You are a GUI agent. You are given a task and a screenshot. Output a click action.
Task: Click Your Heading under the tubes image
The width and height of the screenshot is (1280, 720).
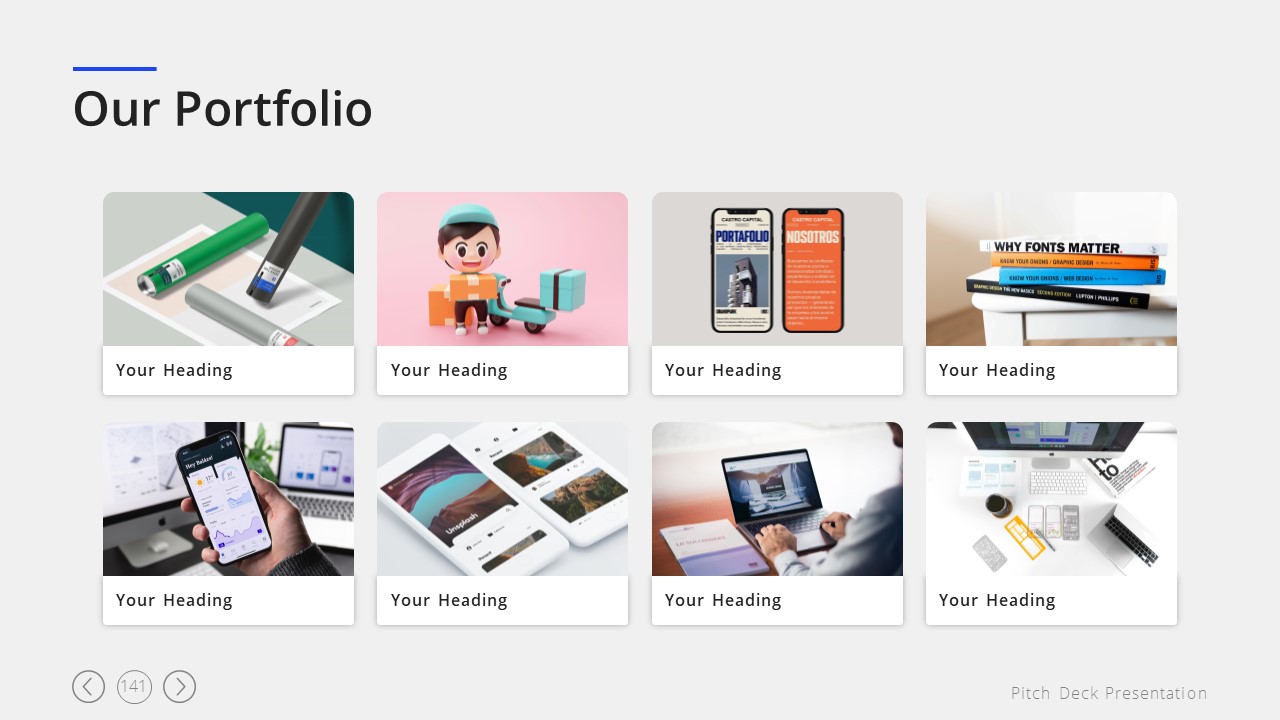[174, 371]
